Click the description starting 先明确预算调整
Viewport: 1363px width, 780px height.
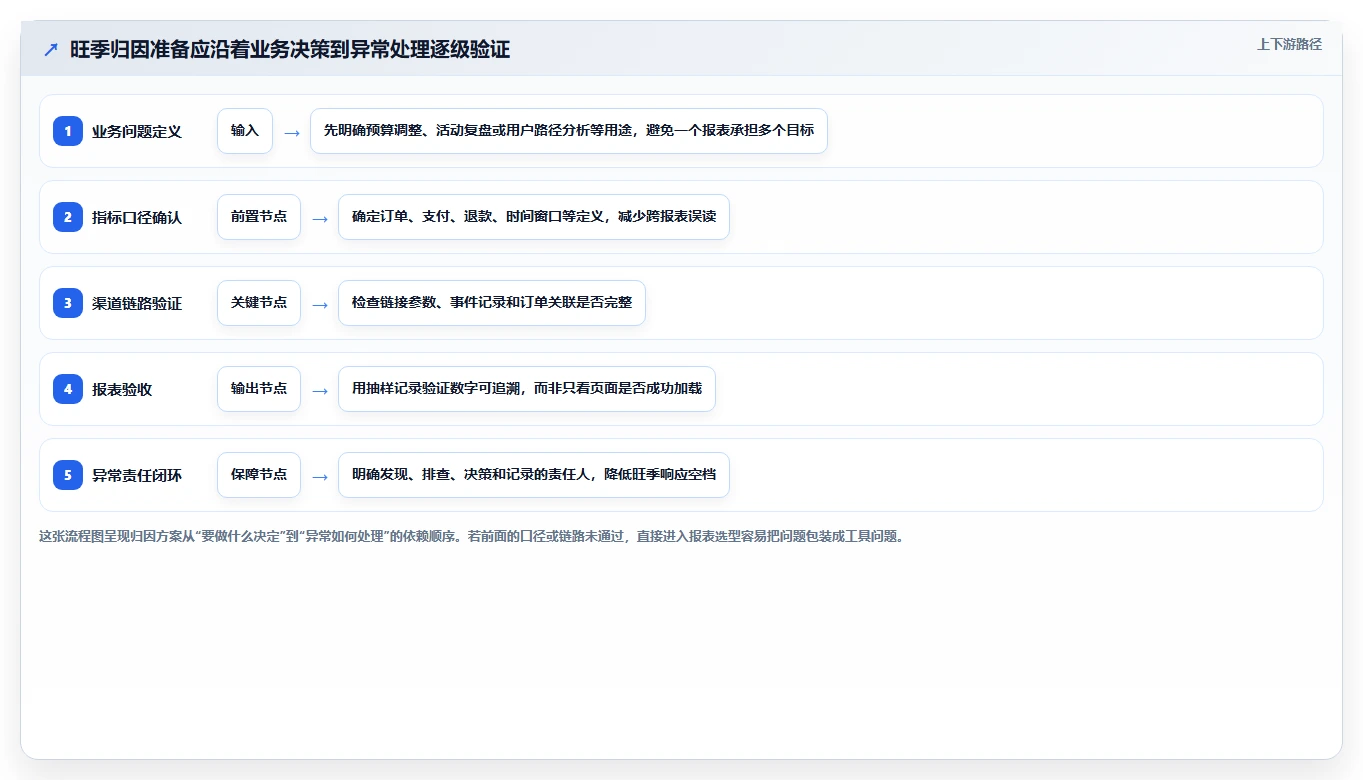[x=569, y=131]
